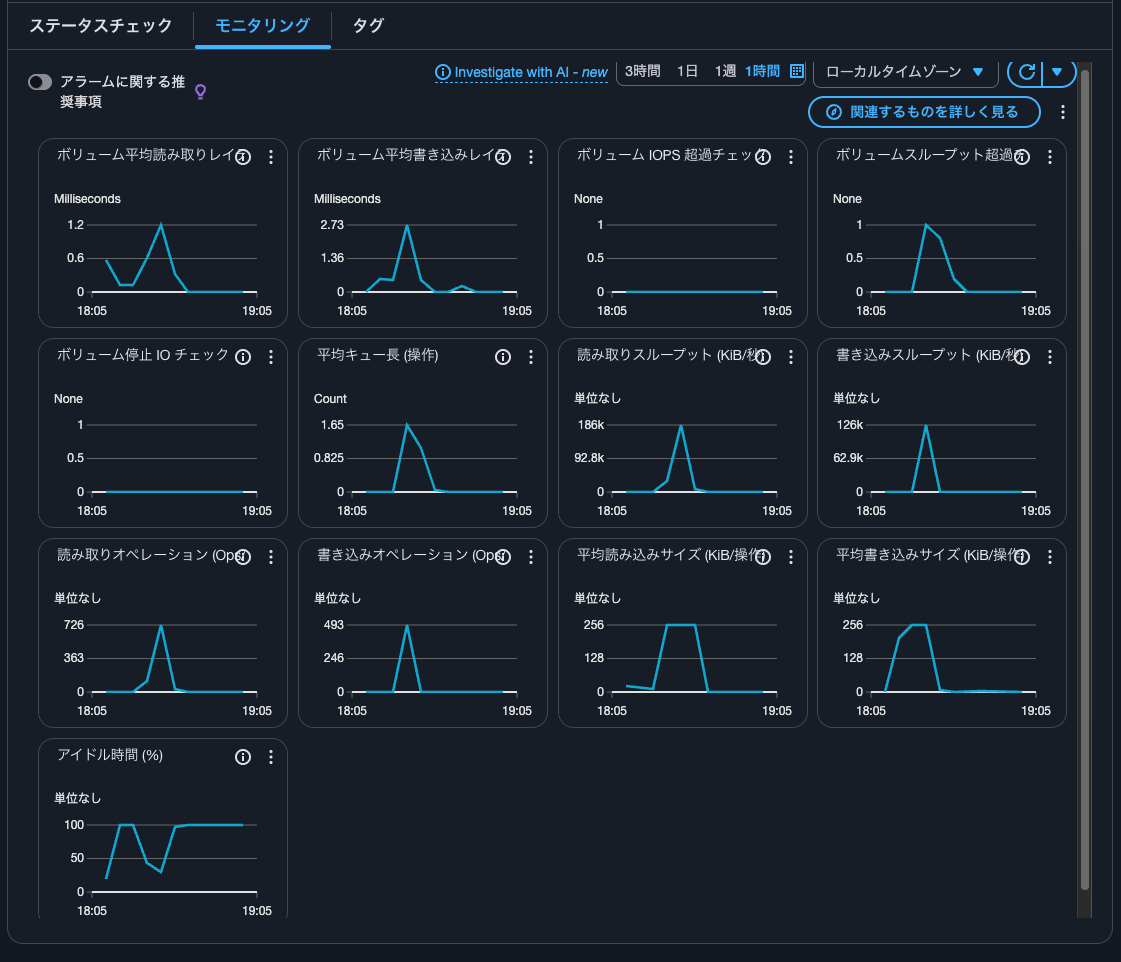The height and width of the screenshot is (962, 1121).
Task: Click info icon on アイドル時間 (%) chart
Action: point(242,757)
